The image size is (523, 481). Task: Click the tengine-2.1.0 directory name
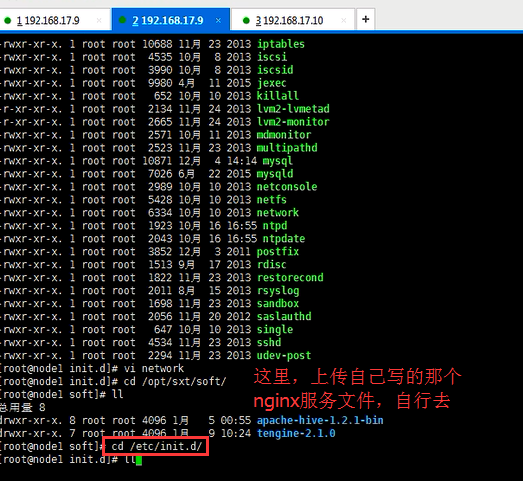coord(296,433)
